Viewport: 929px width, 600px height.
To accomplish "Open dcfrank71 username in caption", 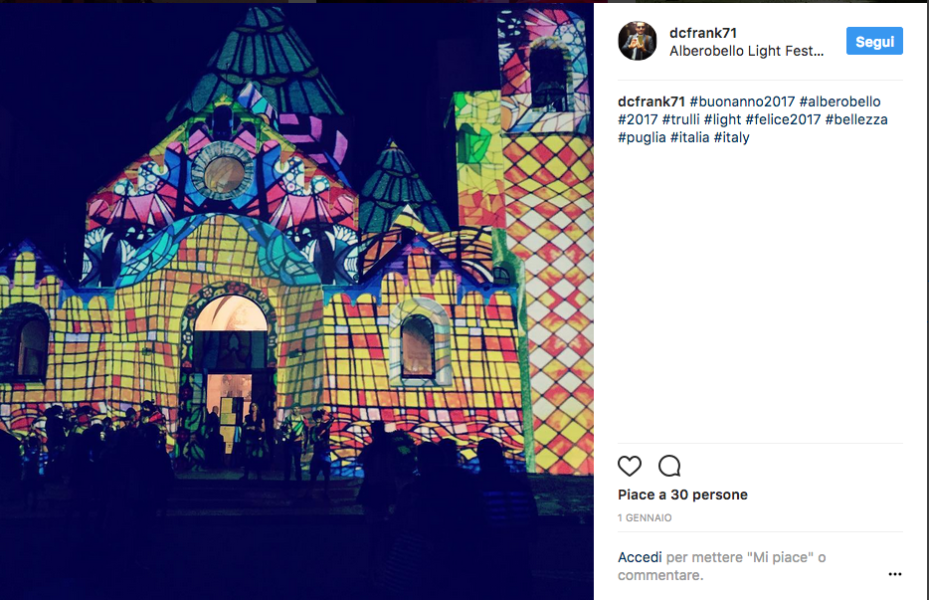I will click(x=651, y=101).
